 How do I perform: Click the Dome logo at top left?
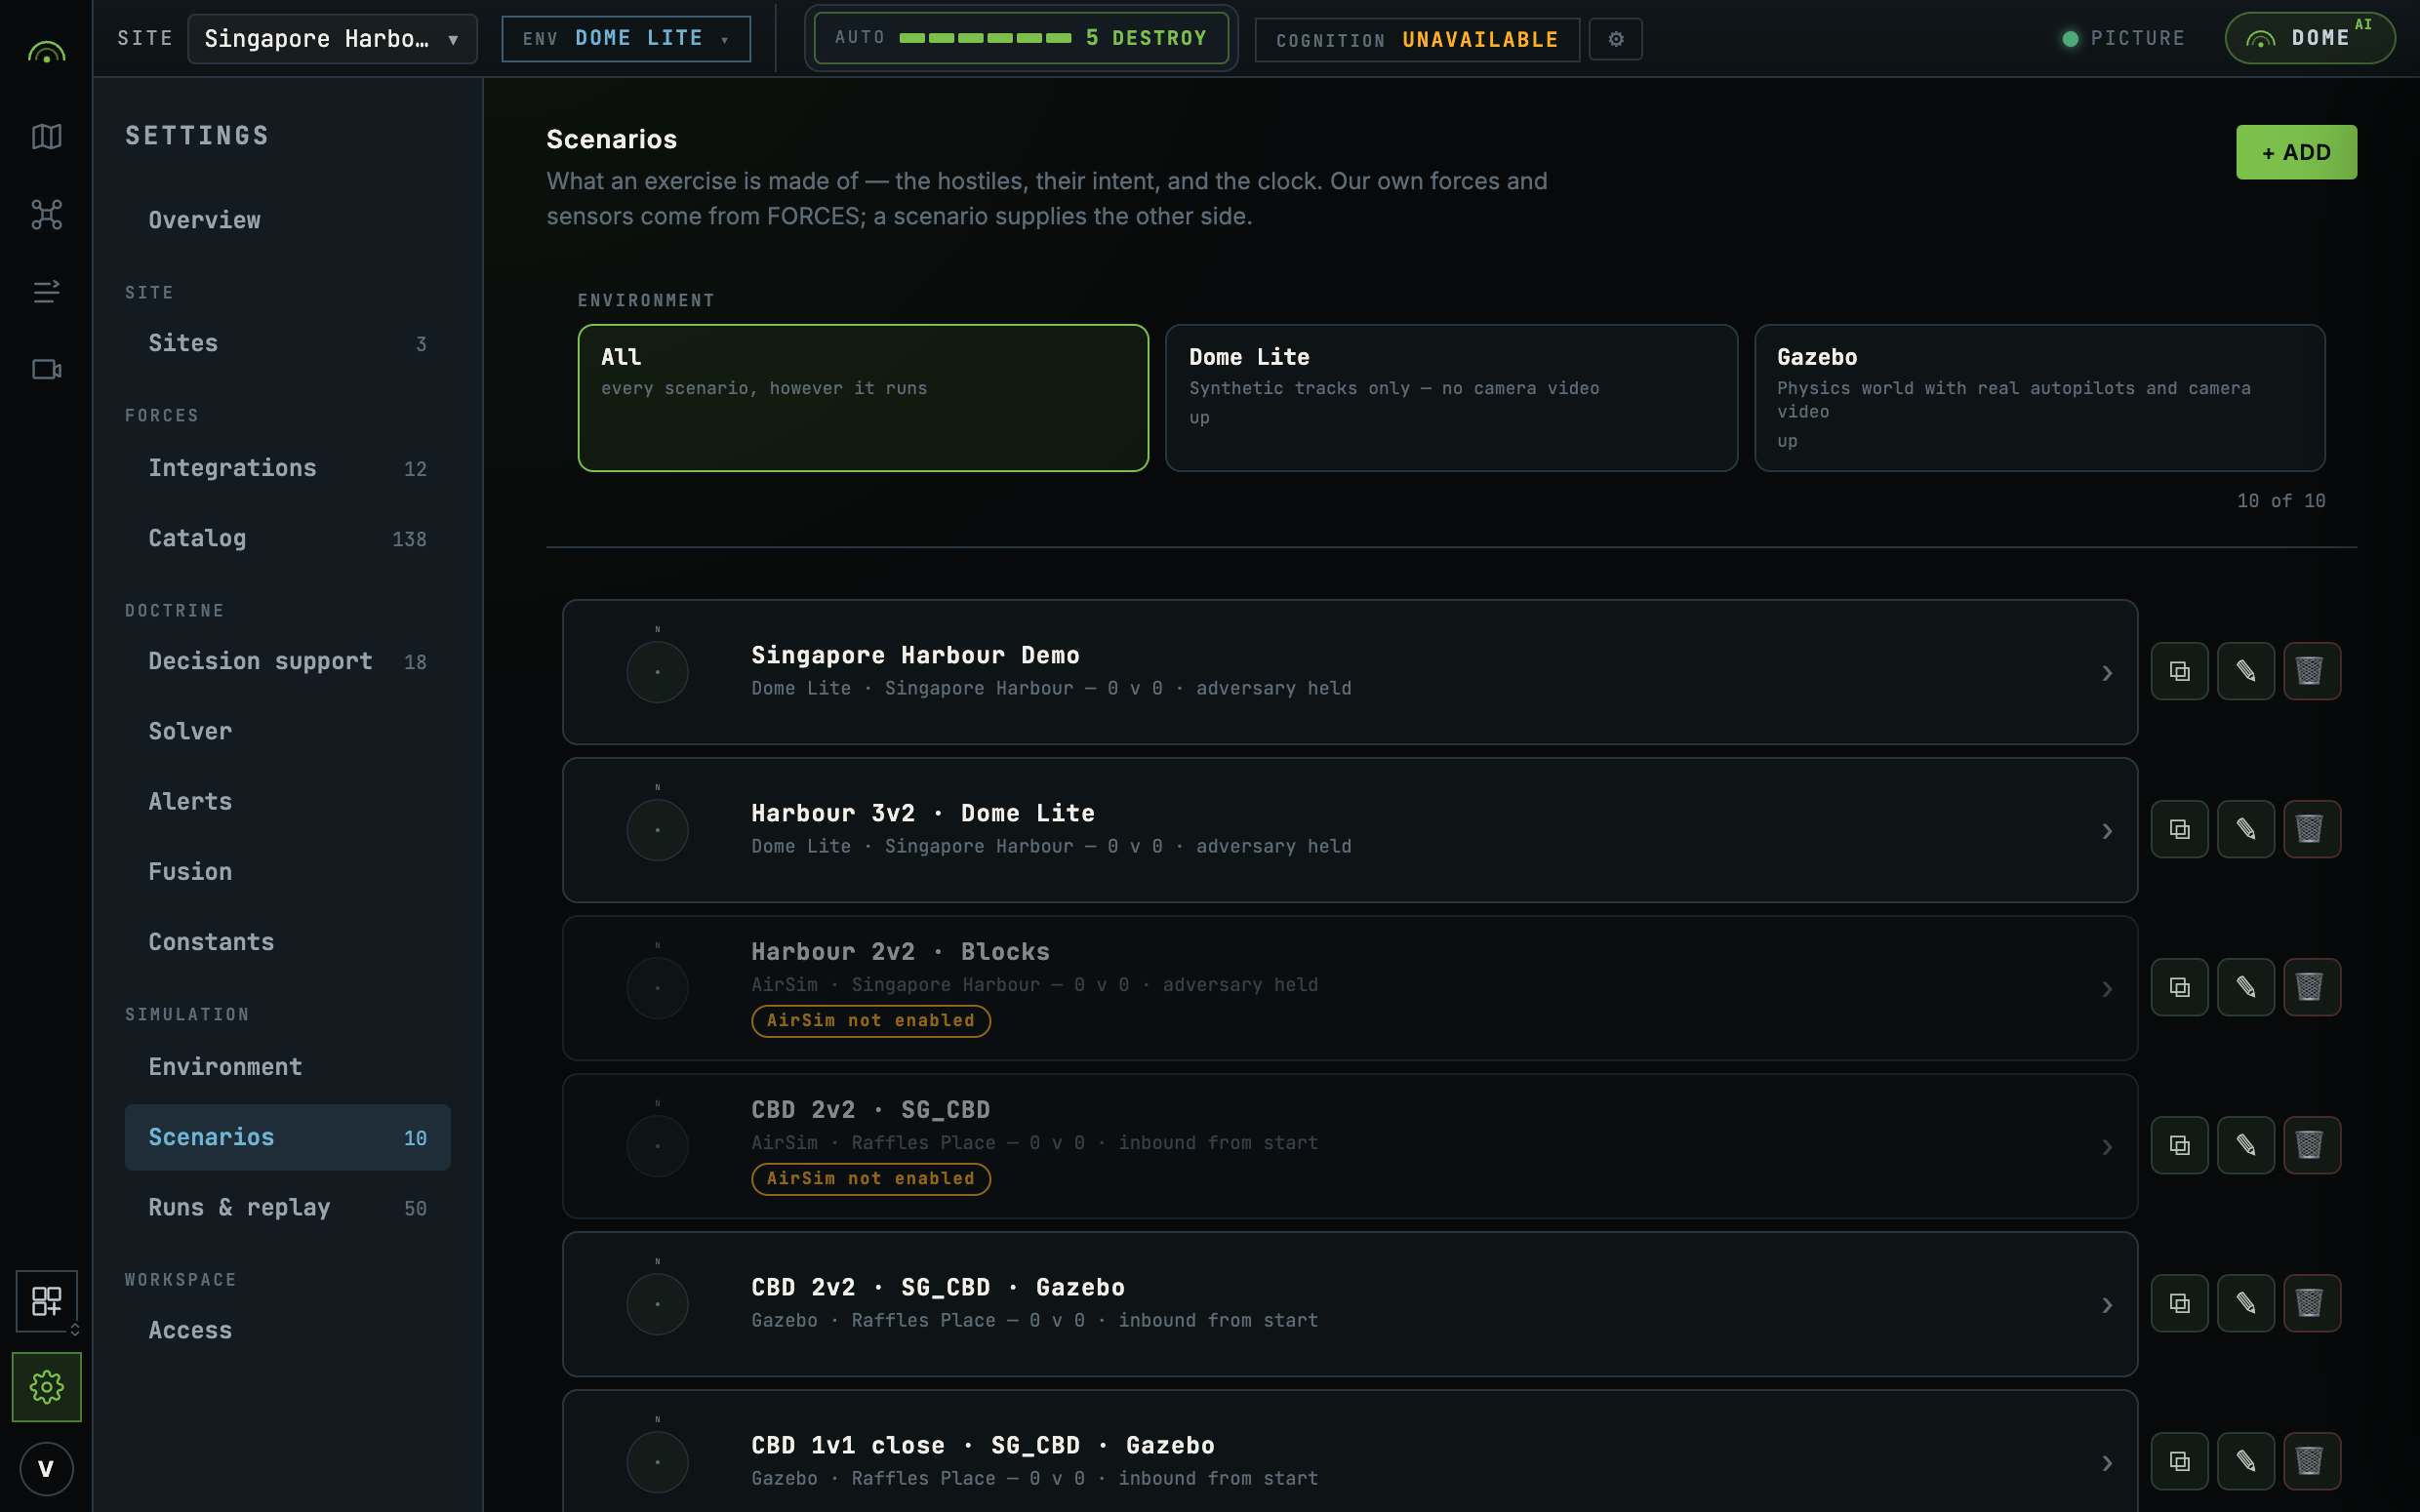pyautogui.click(x=46, y=51)
